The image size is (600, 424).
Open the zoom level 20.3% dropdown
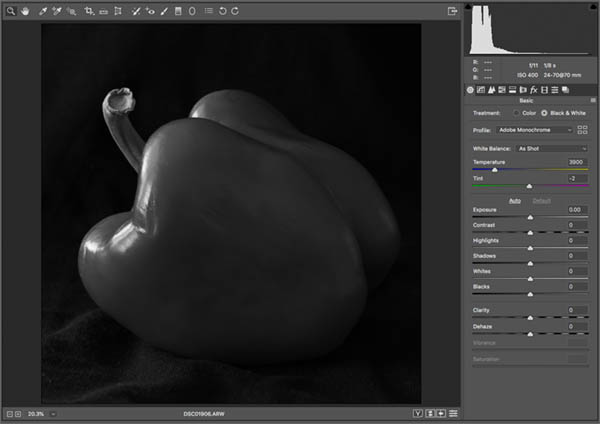tap(53, 414)
